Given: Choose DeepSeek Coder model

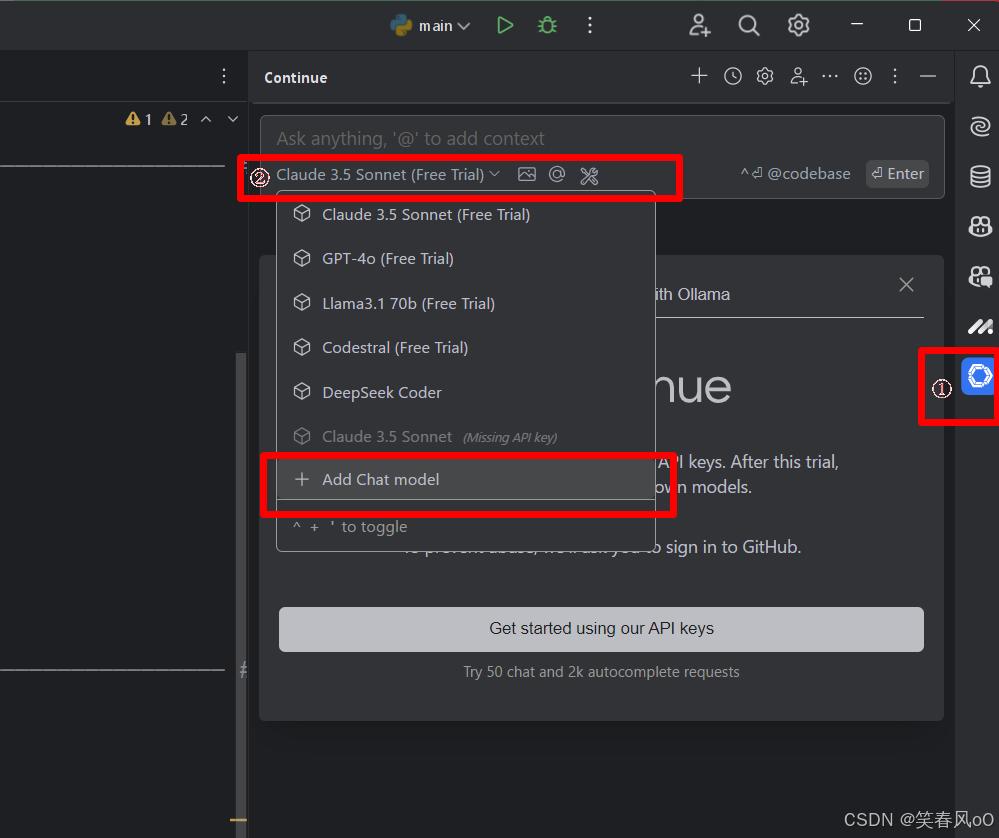Looking at the screenshot, I should (x=466, y=392).
